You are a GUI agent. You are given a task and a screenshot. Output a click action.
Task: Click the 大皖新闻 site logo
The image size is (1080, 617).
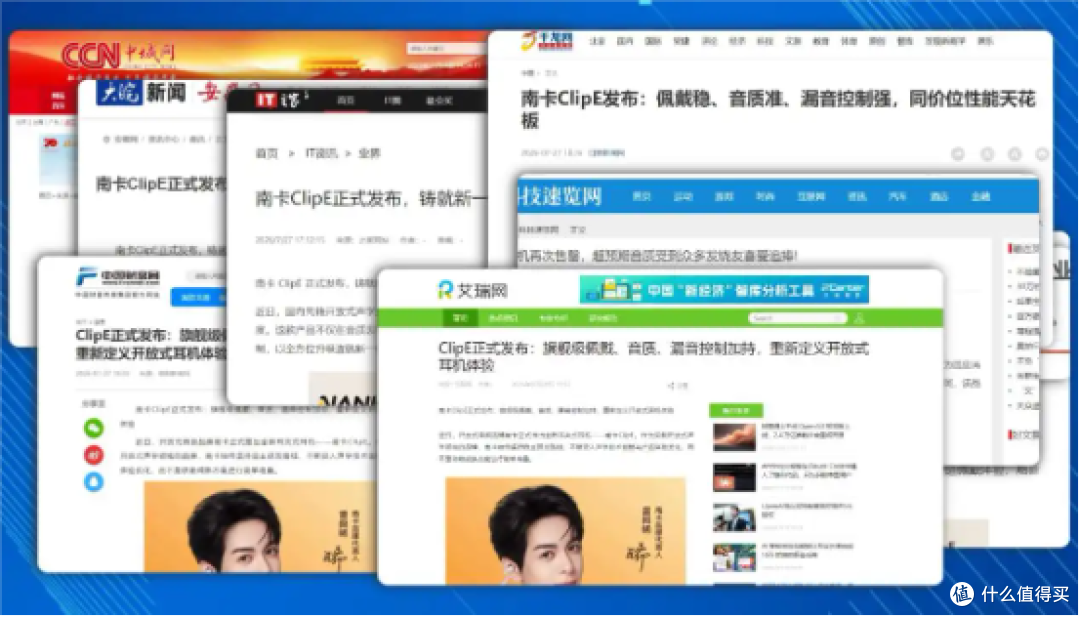141,92
